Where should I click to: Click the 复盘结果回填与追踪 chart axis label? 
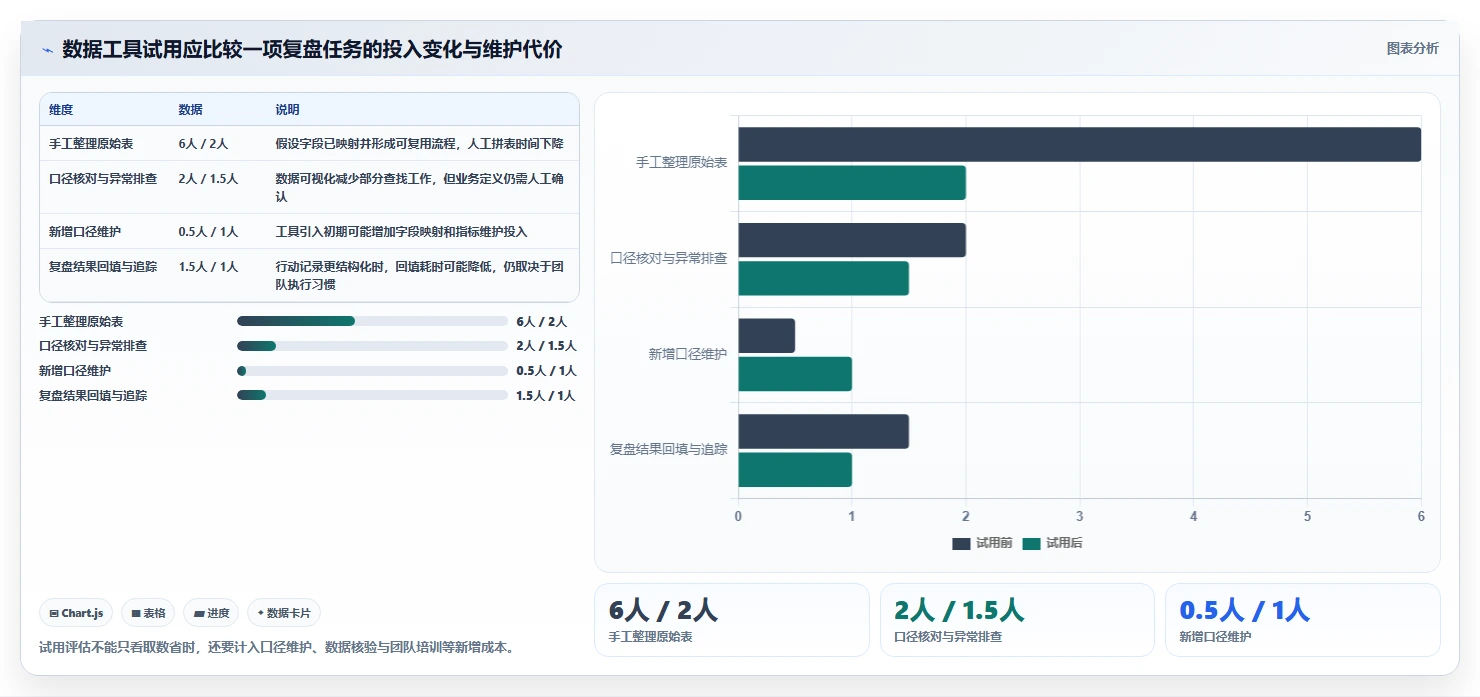coord(669,450)
